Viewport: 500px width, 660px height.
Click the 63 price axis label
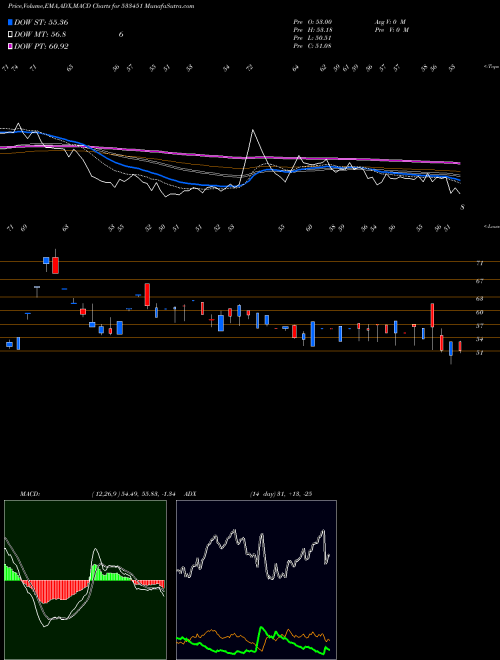click(479, 298)
